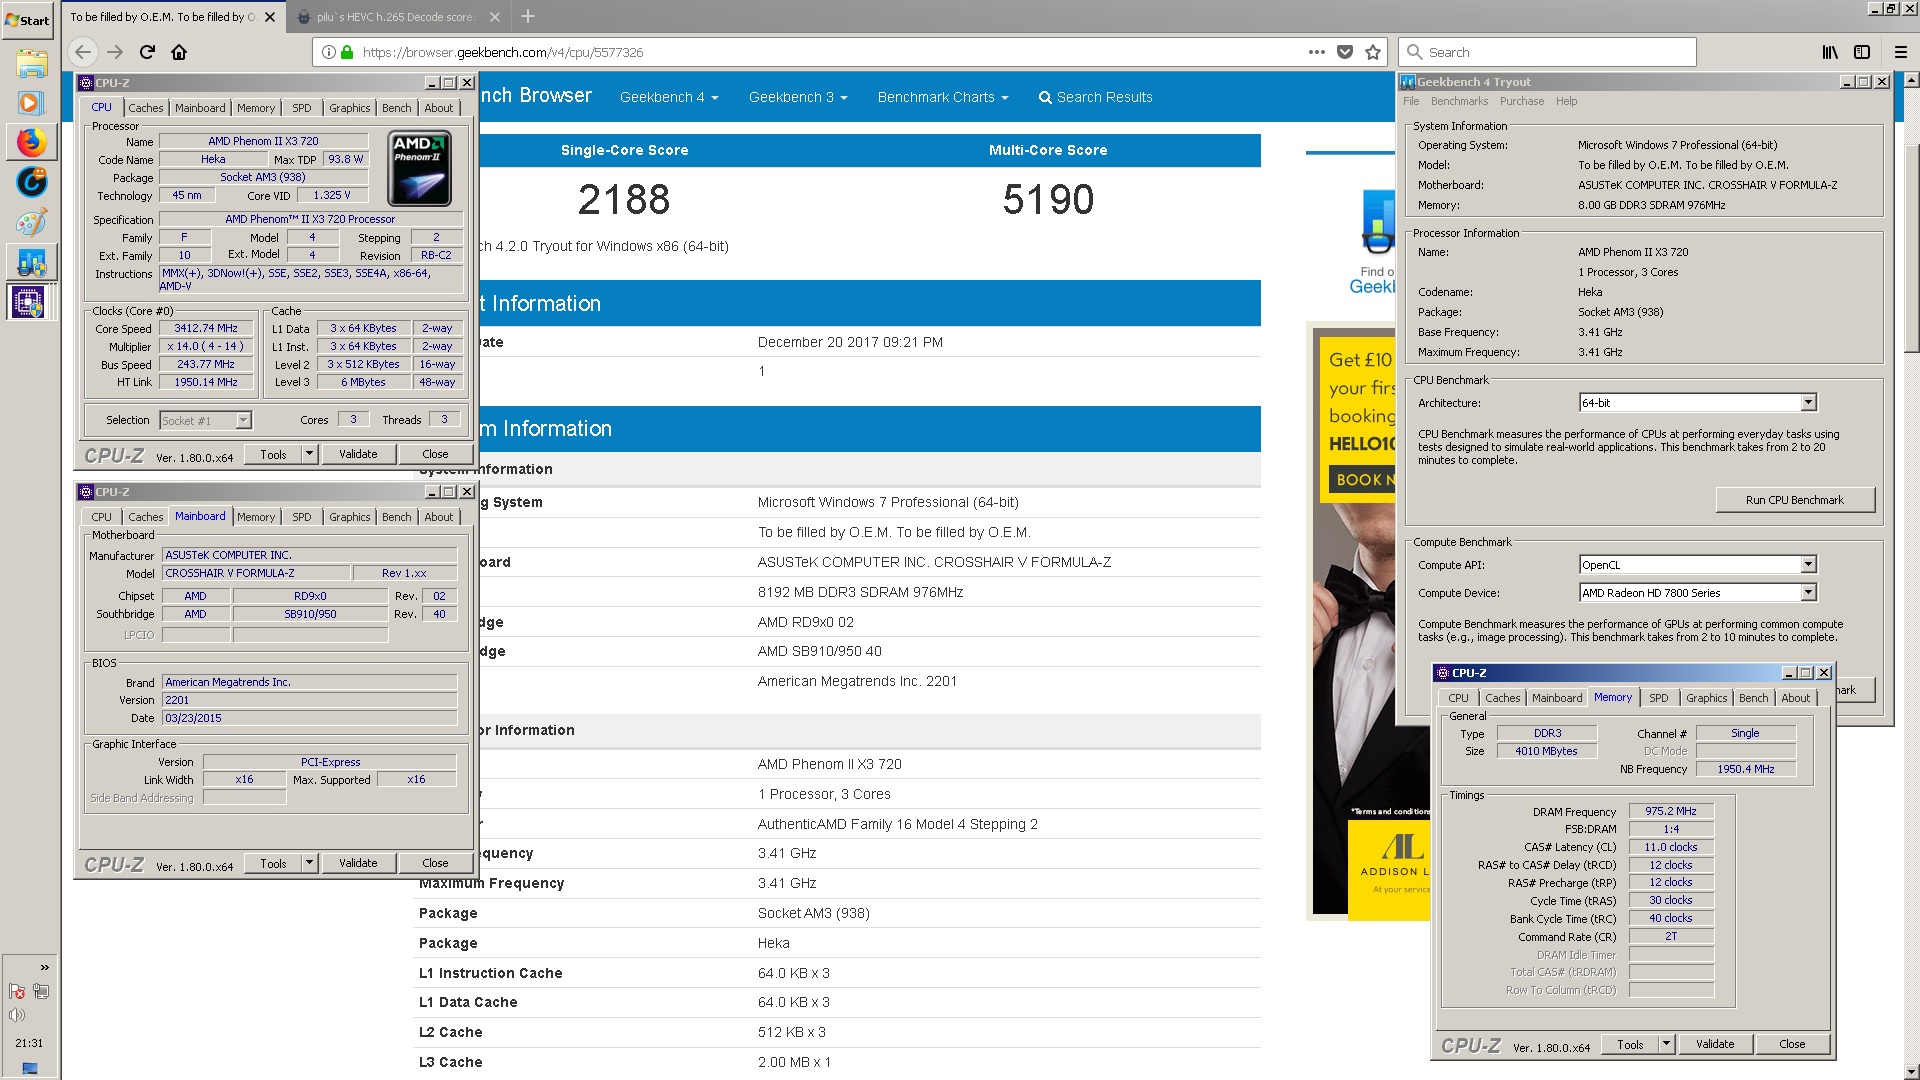Open About tab in top CPU-Z window
The image size is (1920, 1080).
pyautogui.click(x=438, y=108)
